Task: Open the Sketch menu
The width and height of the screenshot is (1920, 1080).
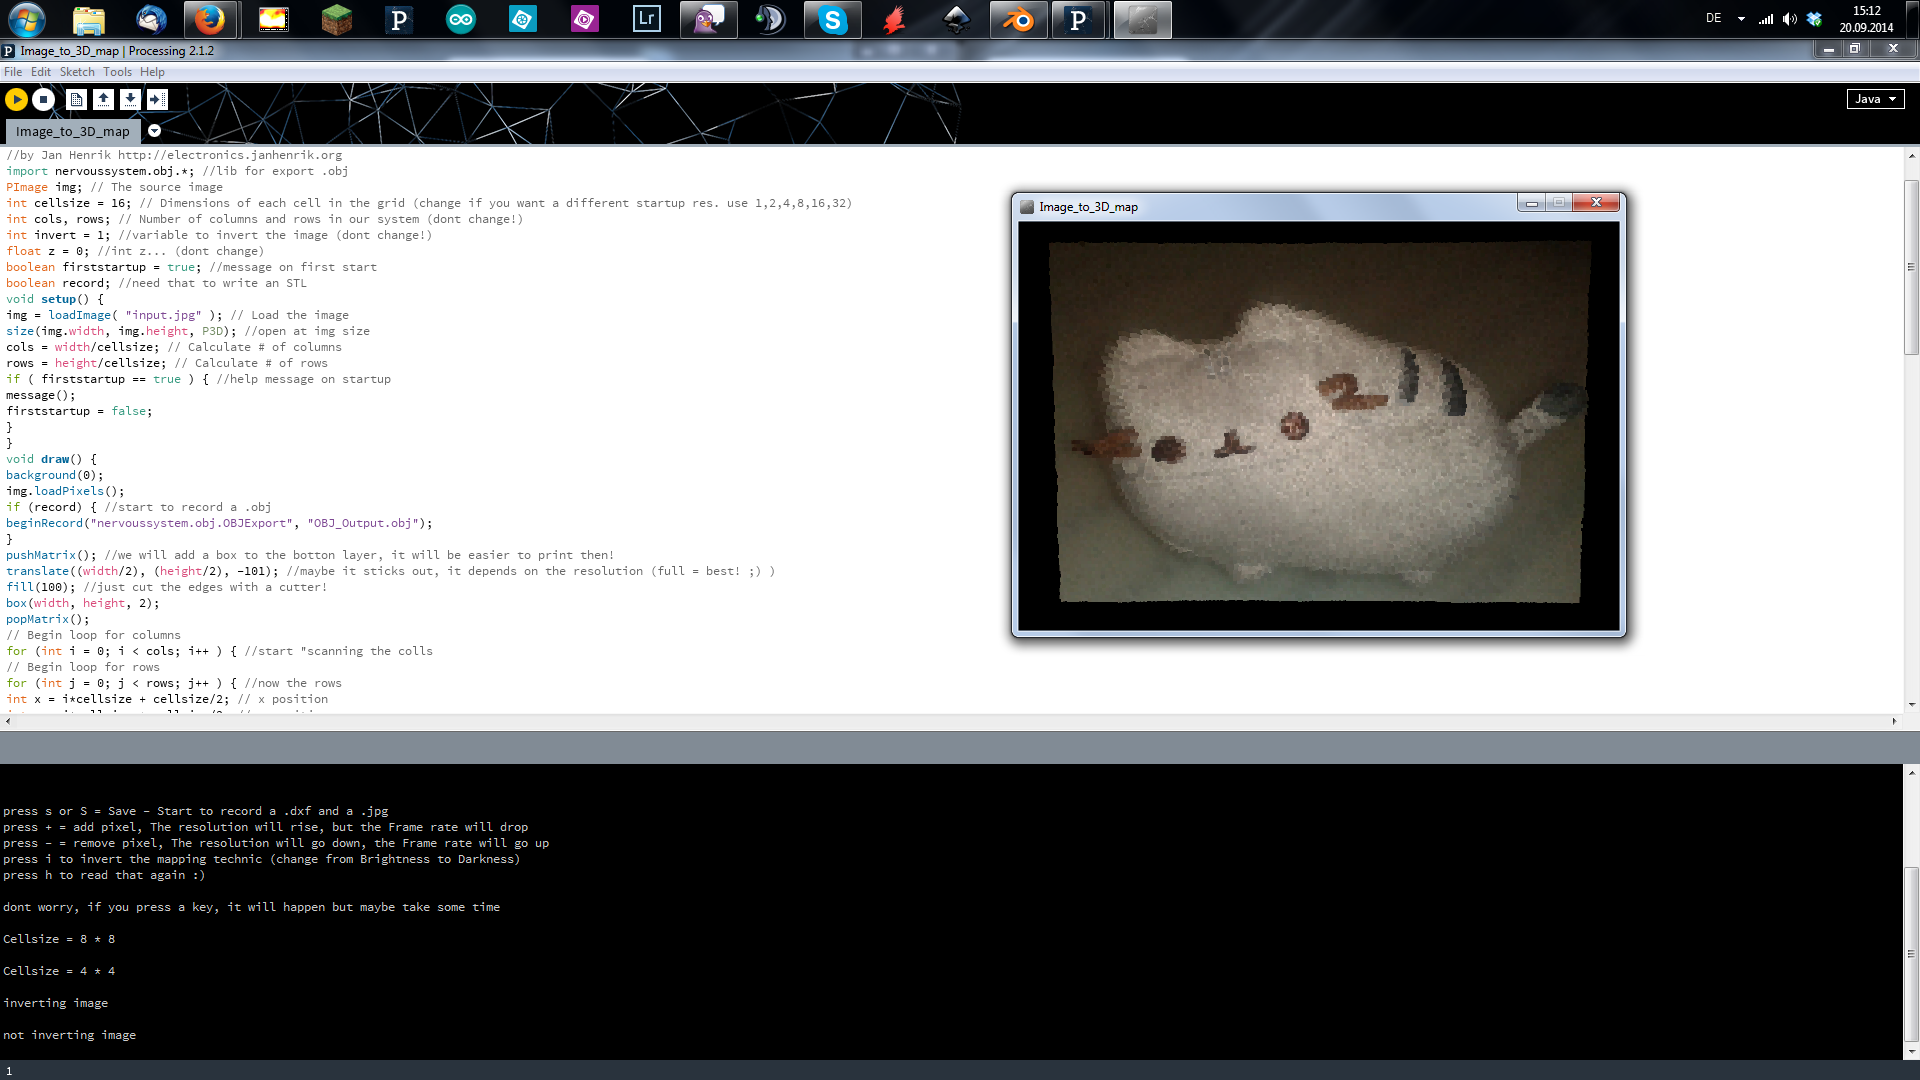Action: 77,72
